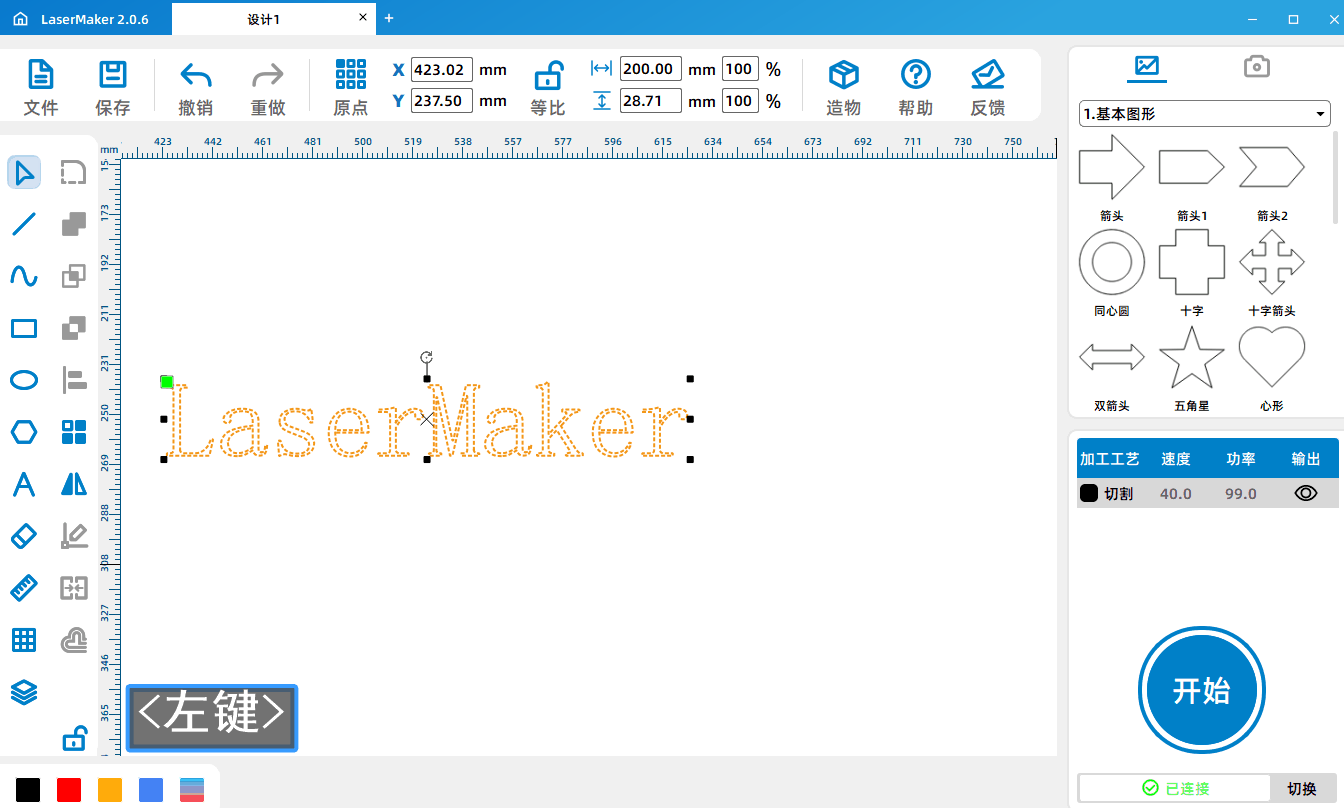This screenshot has width=1344, height=808.
Task: Select the rectangle drawing tool
Action: [x=24, y=328]
